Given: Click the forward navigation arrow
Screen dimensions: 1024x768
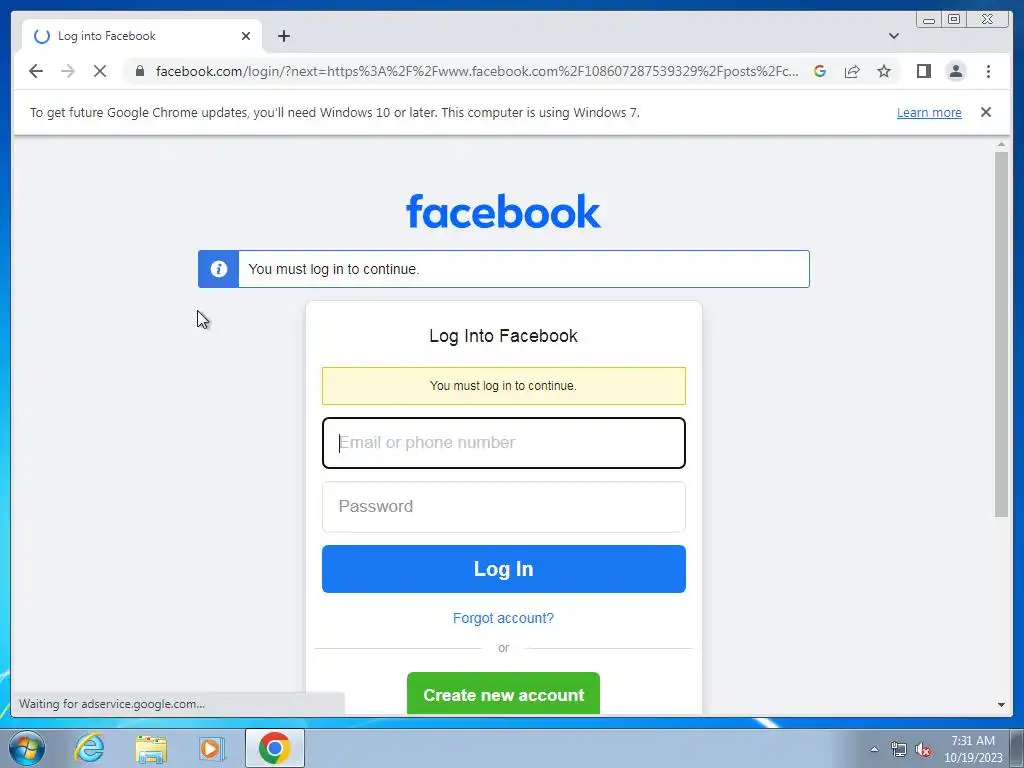Looking at the screenshot, I should tap(68, 71).
